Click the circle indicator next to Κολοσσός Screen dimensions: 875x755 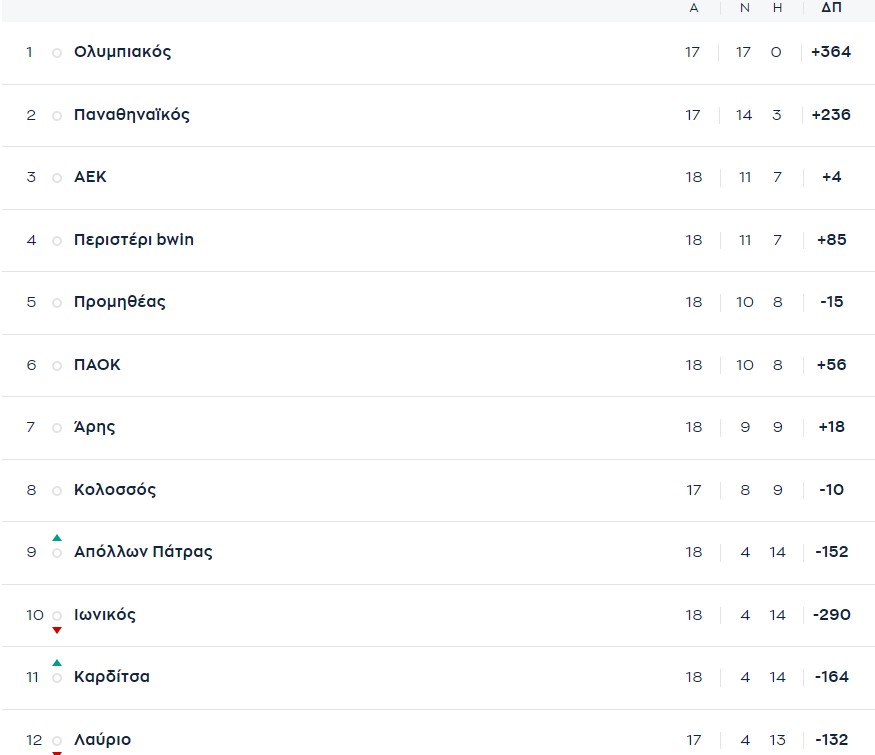tap(57, 491)
